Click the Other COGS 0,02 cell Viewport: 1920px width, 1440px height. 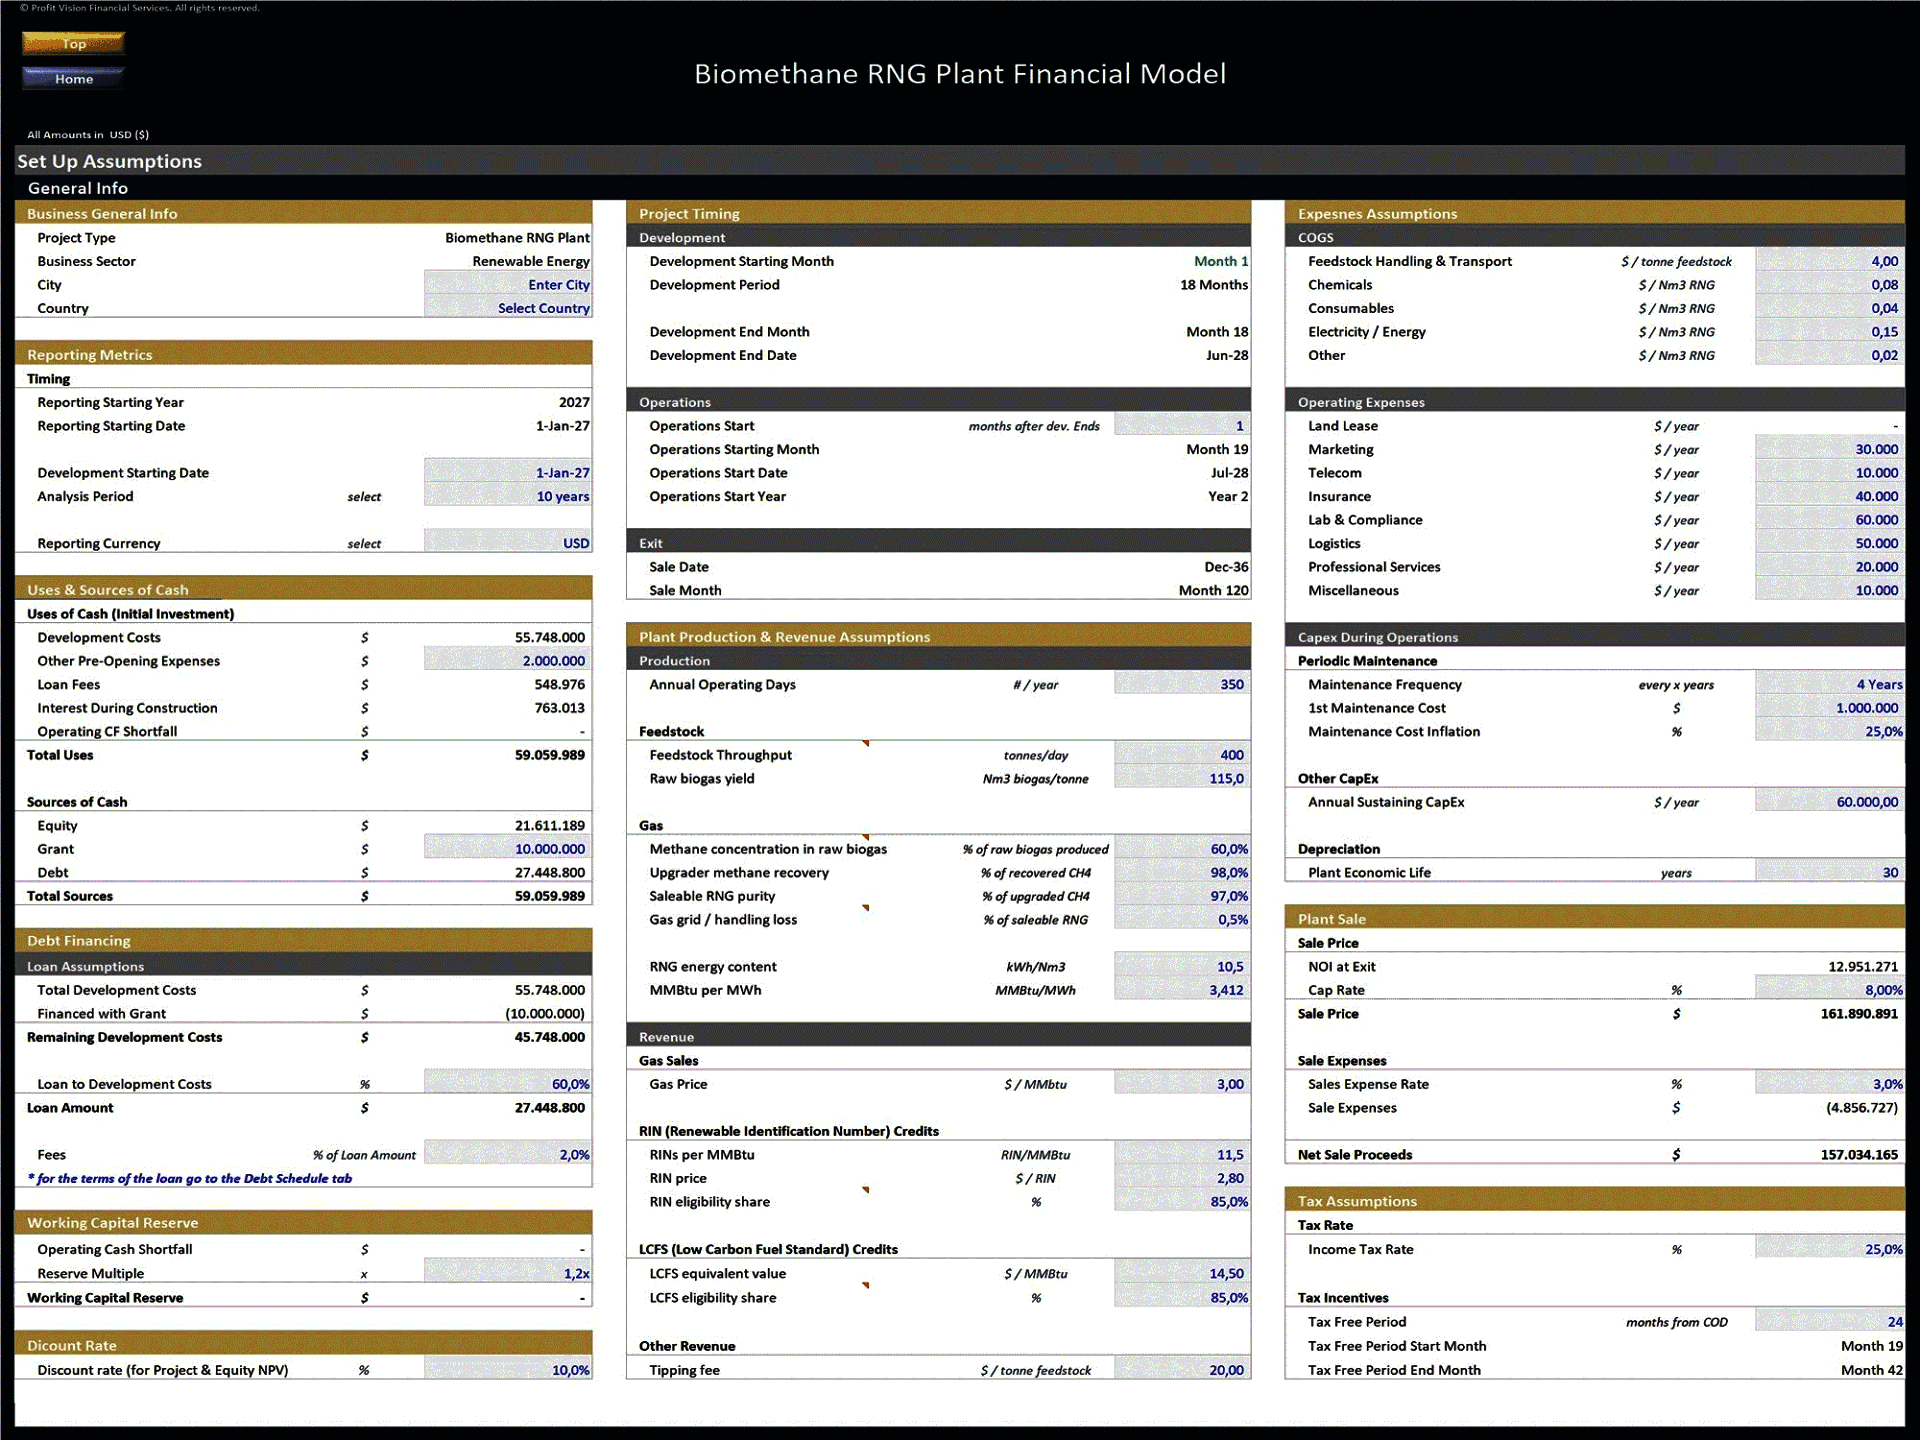point(1829,355)
